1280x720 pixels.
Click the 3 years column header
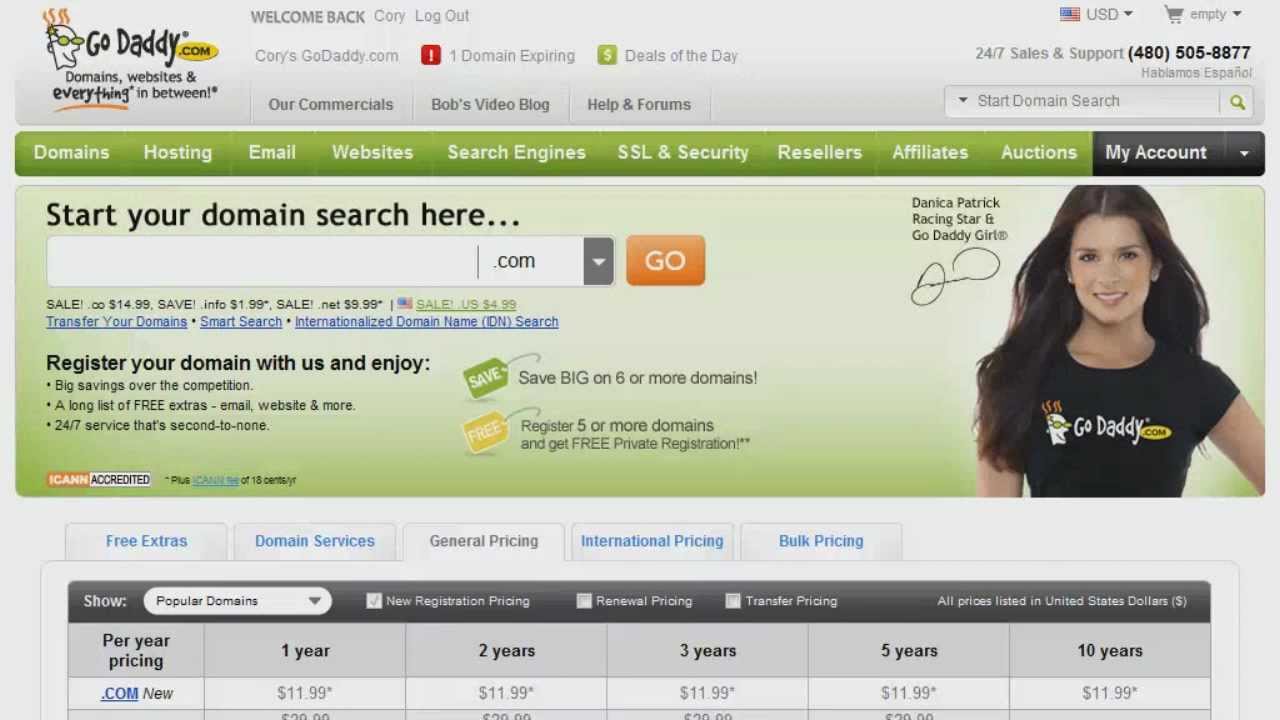708,651
